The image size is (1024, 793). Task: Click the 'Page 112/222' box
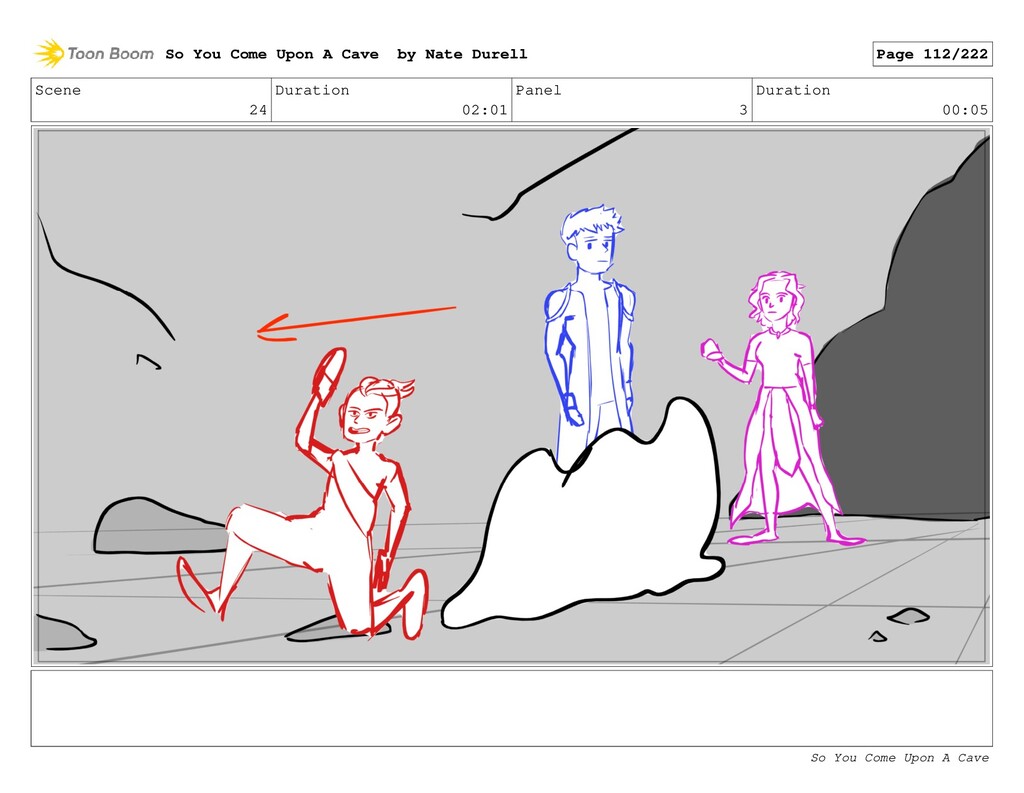click(932, 54)
